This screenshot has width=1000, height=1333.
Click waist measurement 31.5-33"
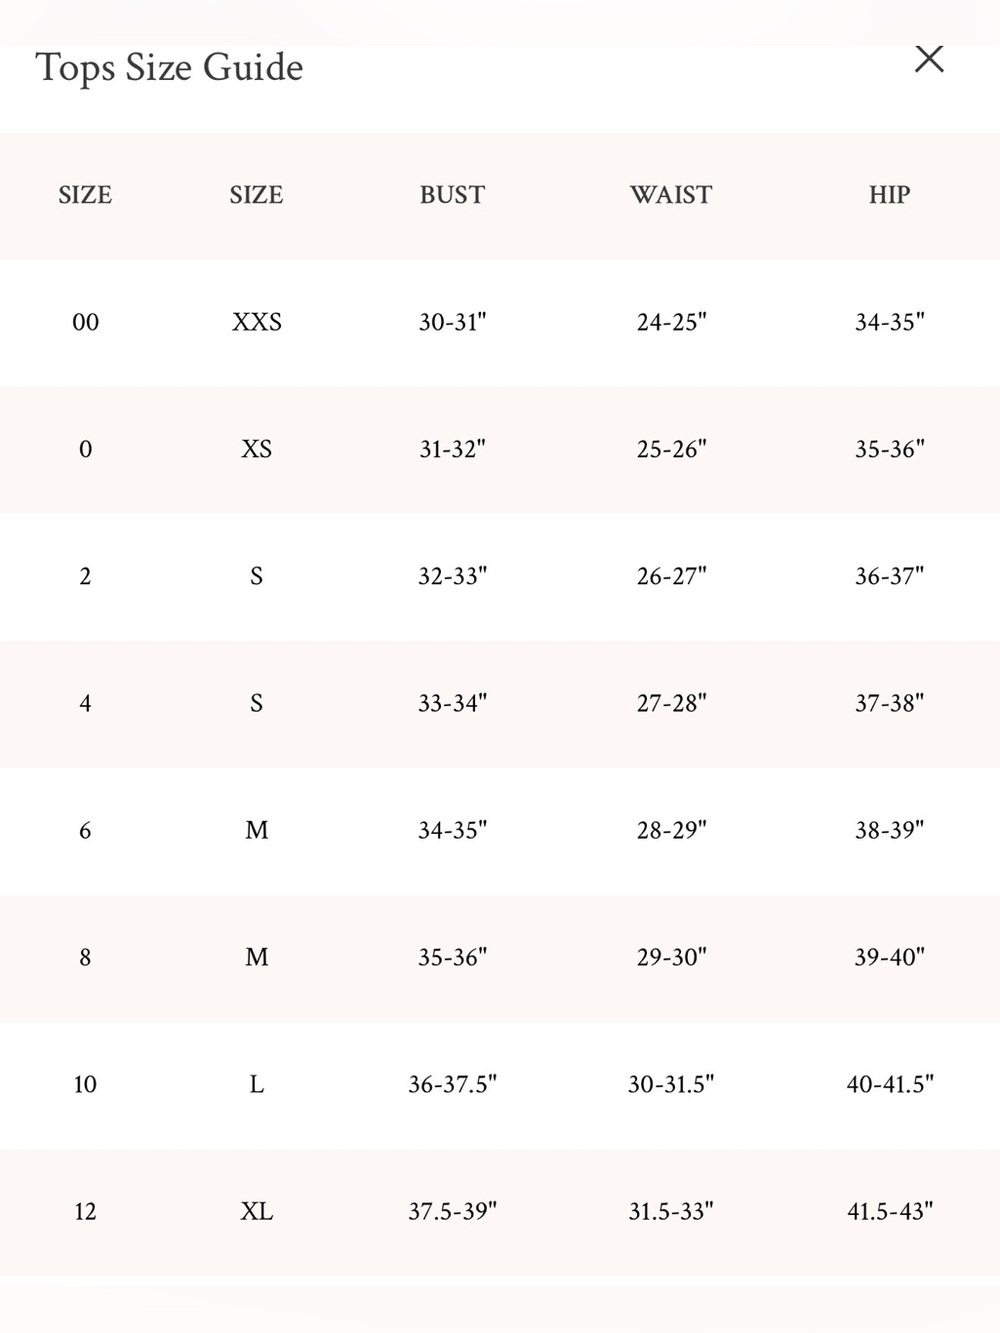coord(671,1211)
